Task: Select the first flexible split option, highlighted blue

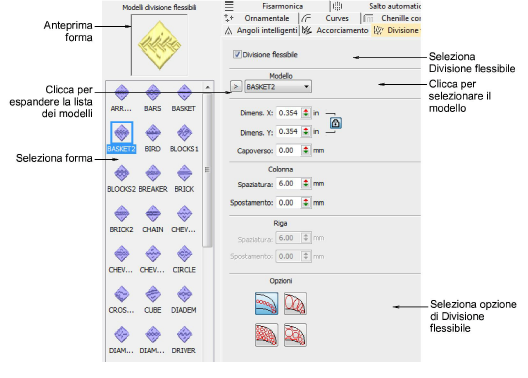Action: [266, 303]
